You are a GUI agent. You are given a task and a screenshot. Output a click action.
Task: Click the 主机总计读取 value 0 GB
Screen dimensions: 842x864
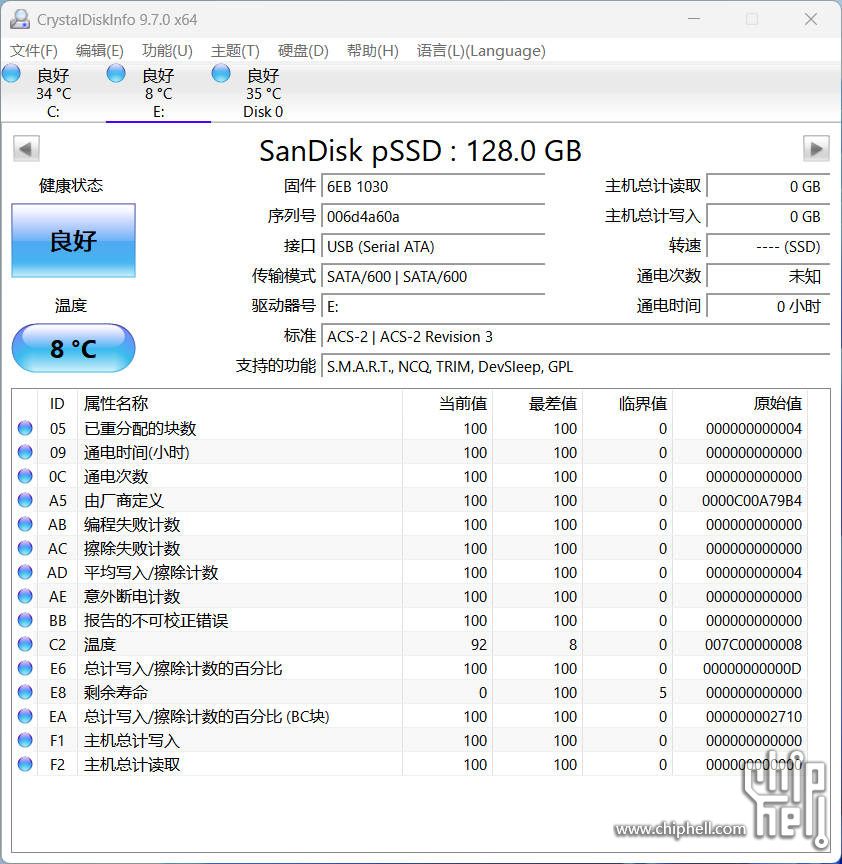(x=768, y=186)
